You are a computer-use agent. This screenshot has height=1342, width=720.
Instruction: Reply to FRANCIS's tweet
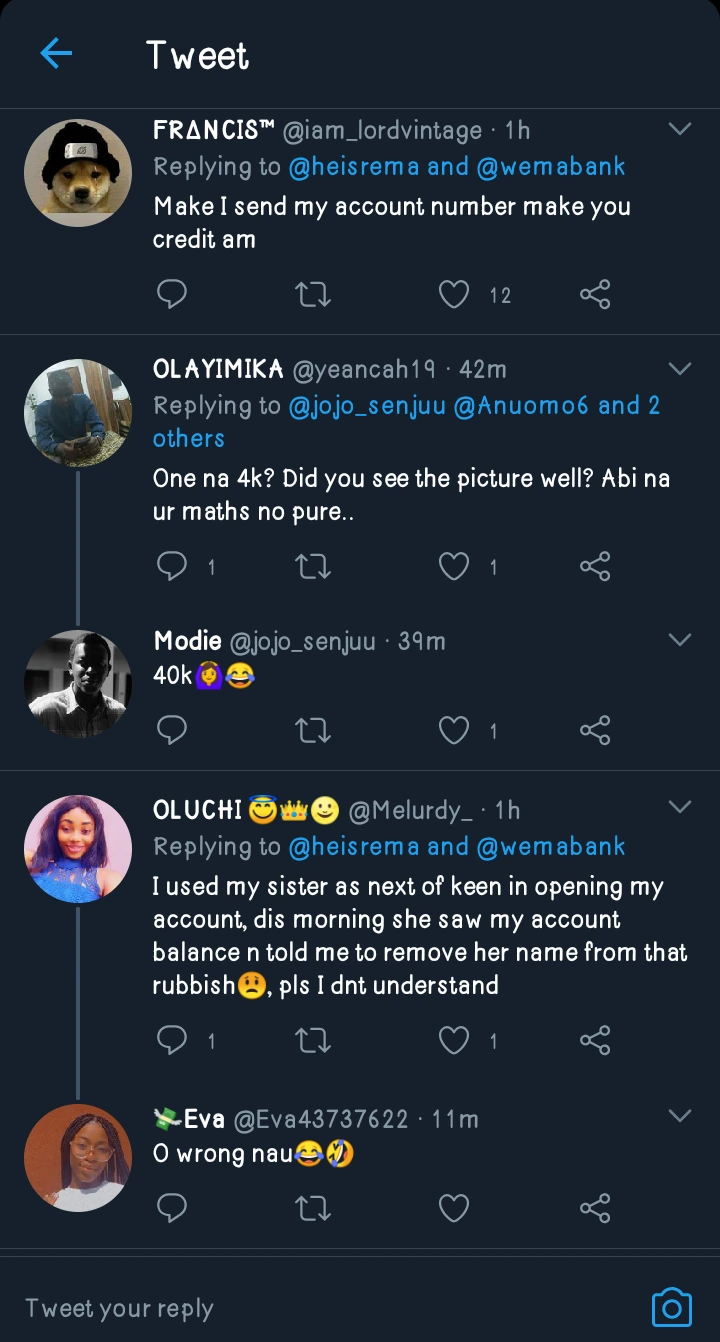172,294
